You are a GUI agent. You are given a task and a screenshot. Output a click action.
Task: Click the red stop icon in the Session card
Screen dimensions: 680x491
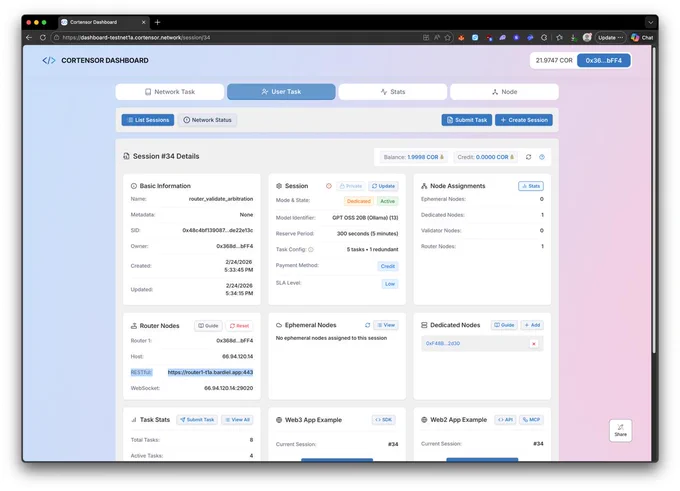(329, 186)
